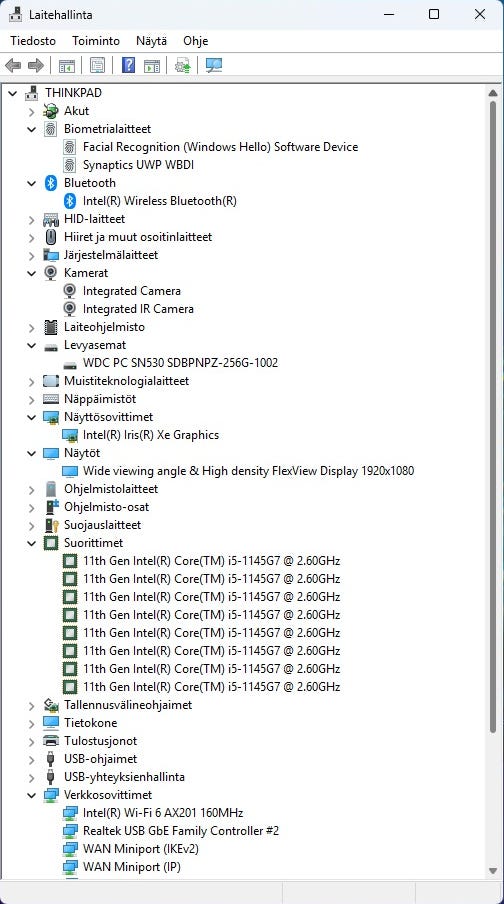Click the Scan for hardware changes icon

click(x=214, y=66)
